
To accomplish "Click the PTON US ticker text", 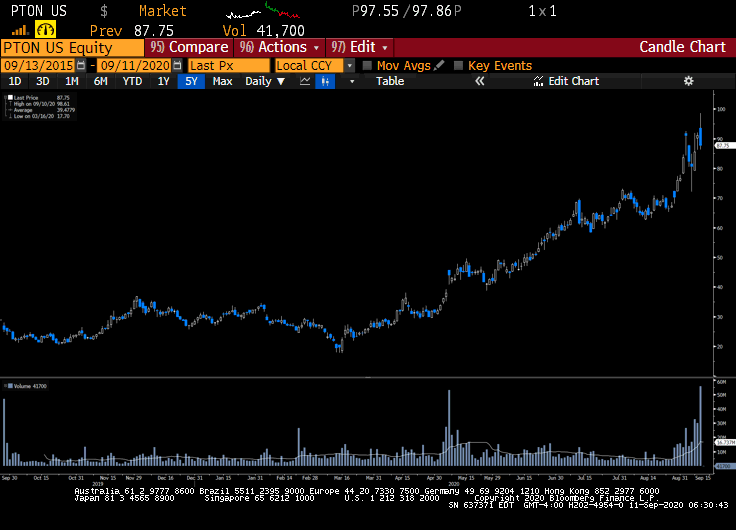I will (x=39, y=11).
